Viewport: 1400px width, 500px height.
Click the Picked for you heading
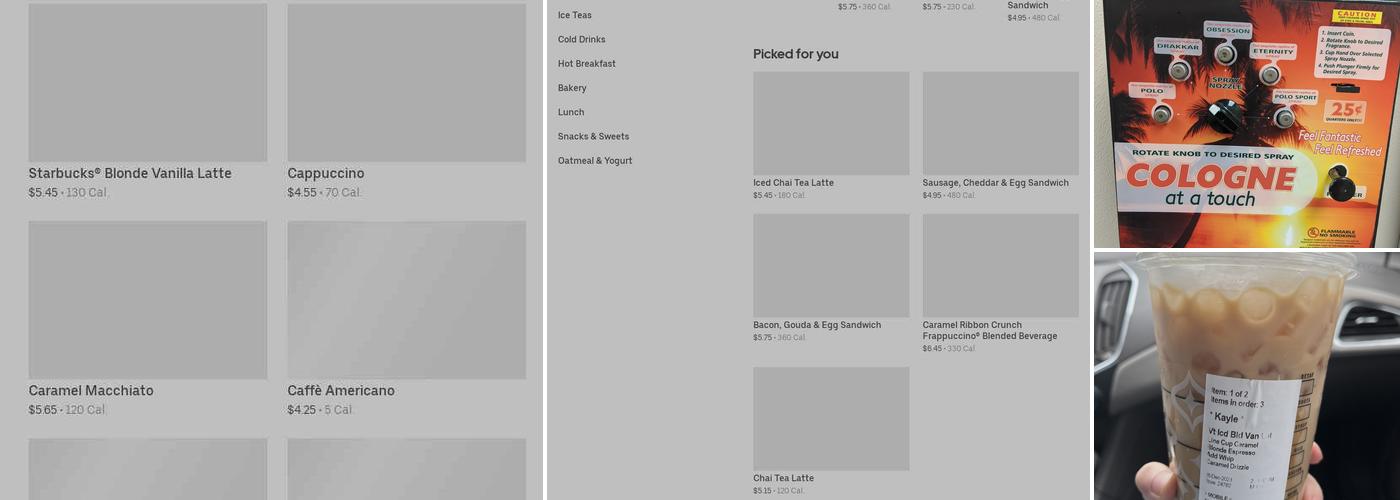point(796,54)
